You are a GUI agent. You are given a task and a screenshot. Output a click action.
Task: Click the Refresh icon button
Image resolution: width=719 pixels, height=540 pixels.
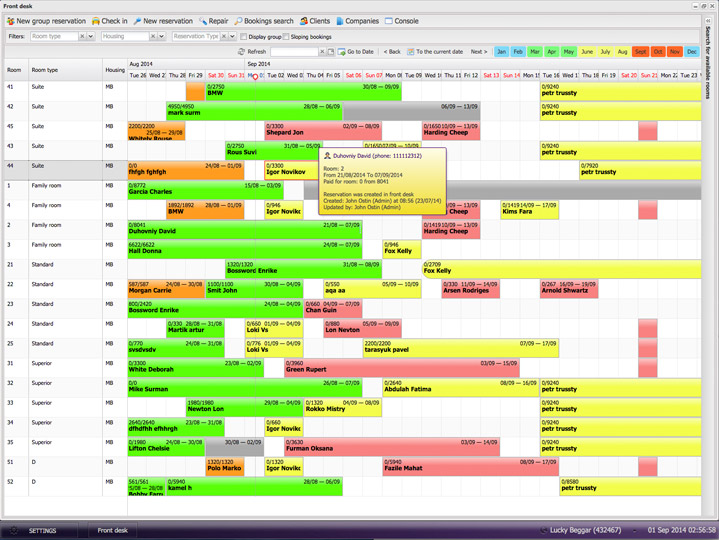[242, 52]
